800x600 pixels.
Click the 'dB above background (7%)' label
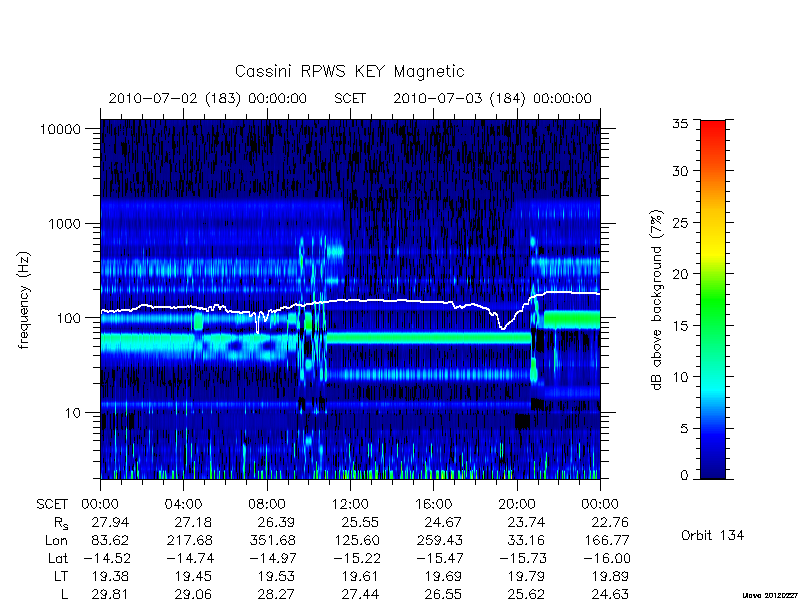tap(657, 300)
